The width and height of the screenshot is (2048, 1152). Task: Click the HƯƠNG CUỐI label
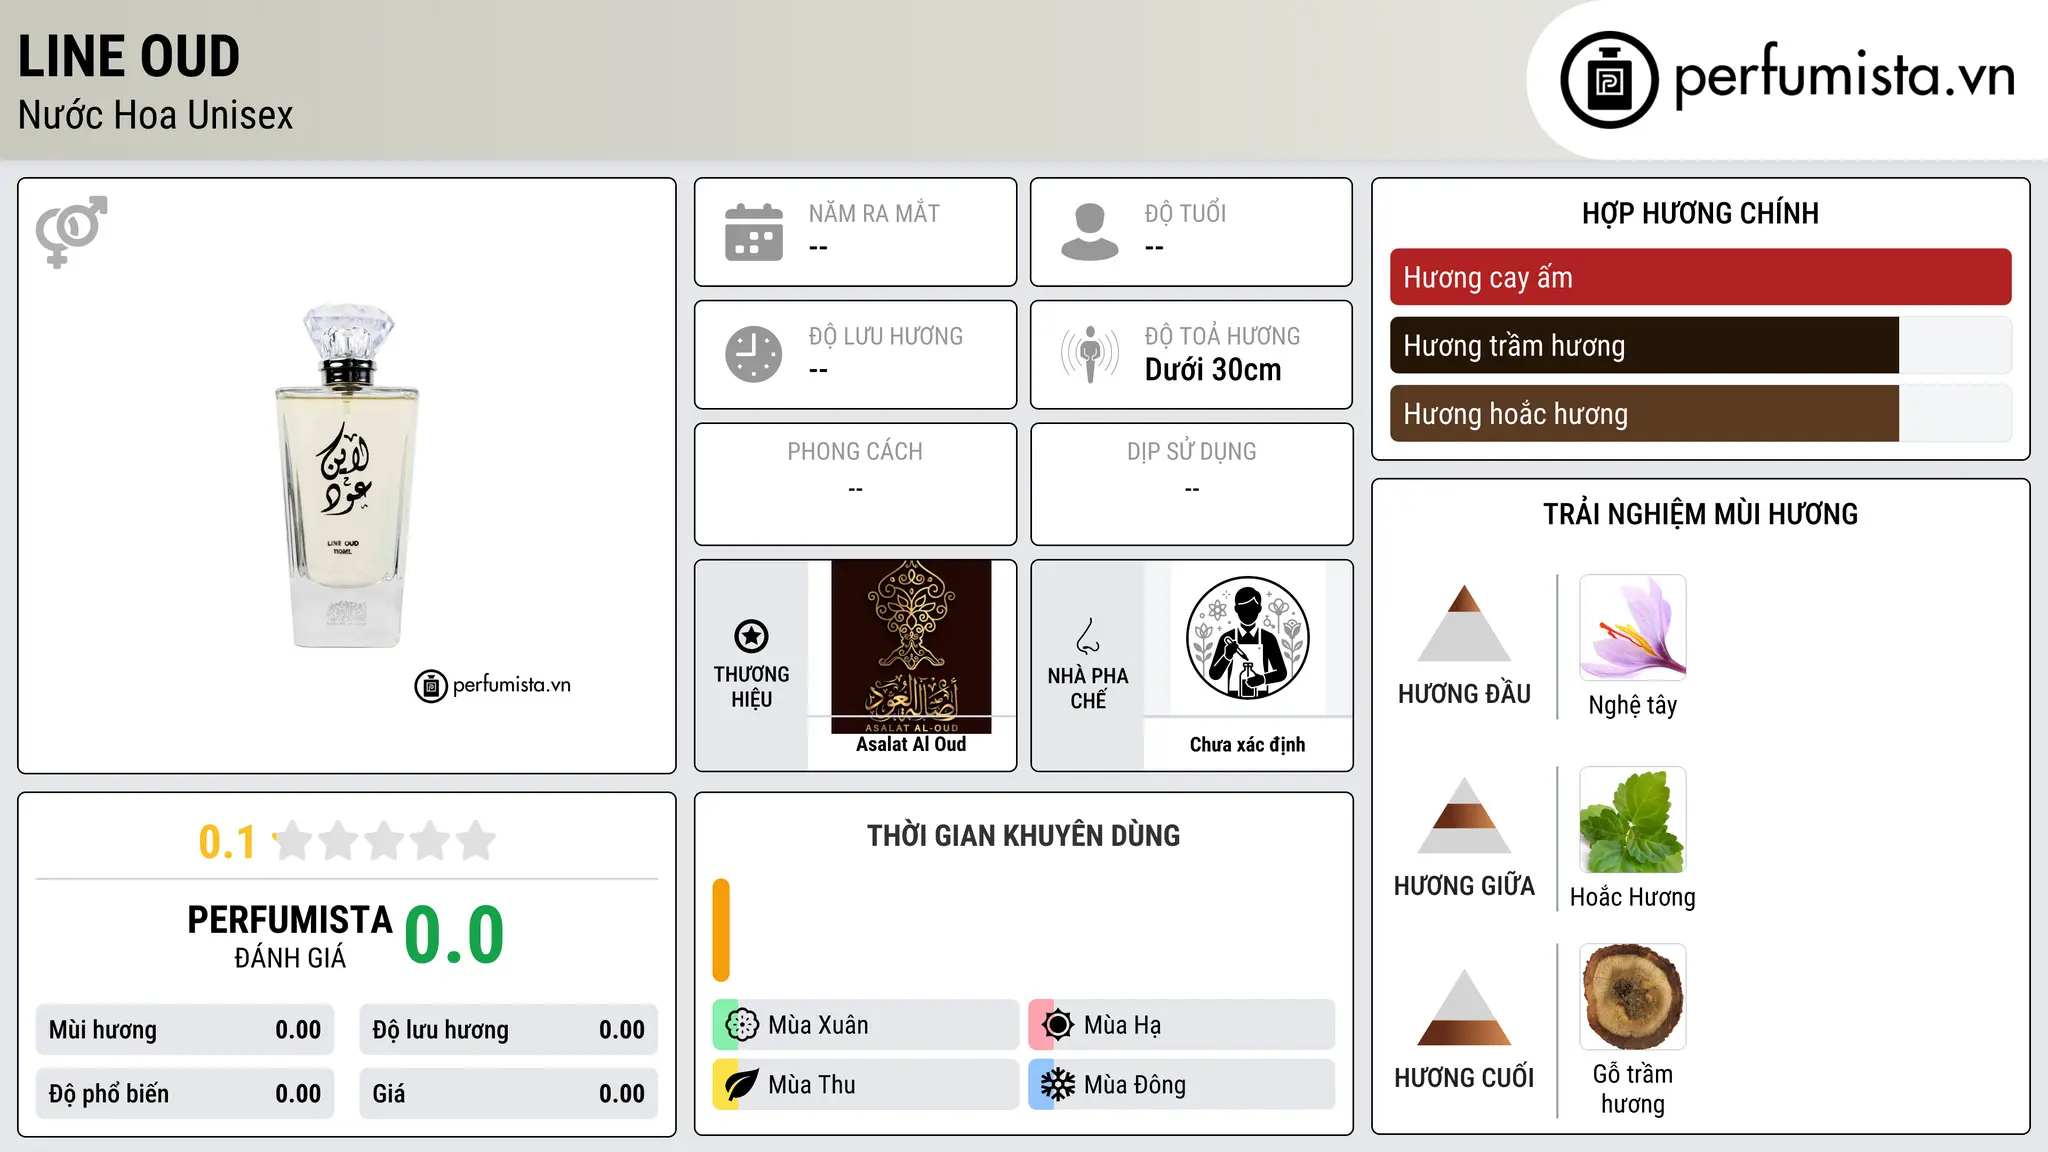tap(1464, 1078)
